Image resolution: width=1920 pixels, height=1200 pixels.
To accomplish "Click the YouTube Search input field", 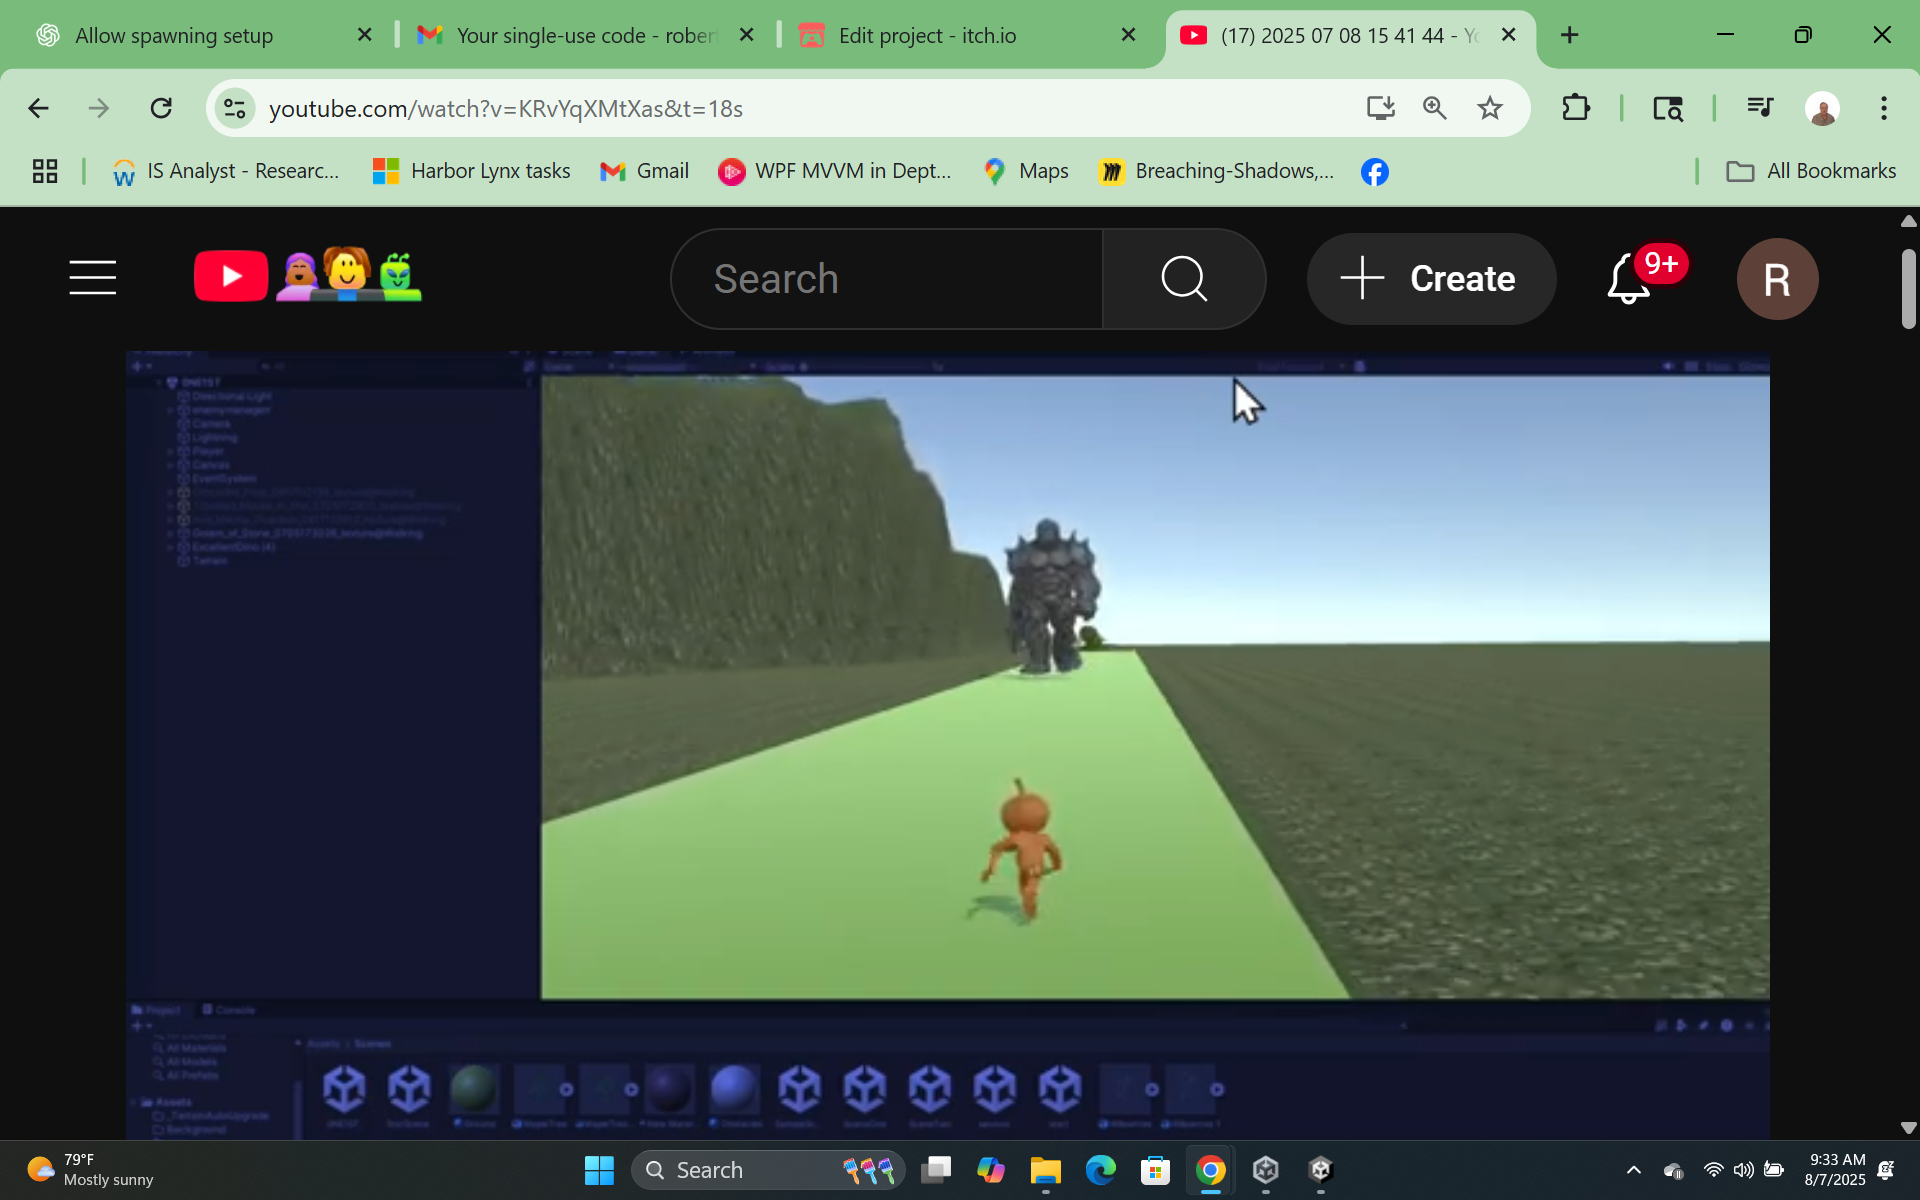I will pos(888,279).
